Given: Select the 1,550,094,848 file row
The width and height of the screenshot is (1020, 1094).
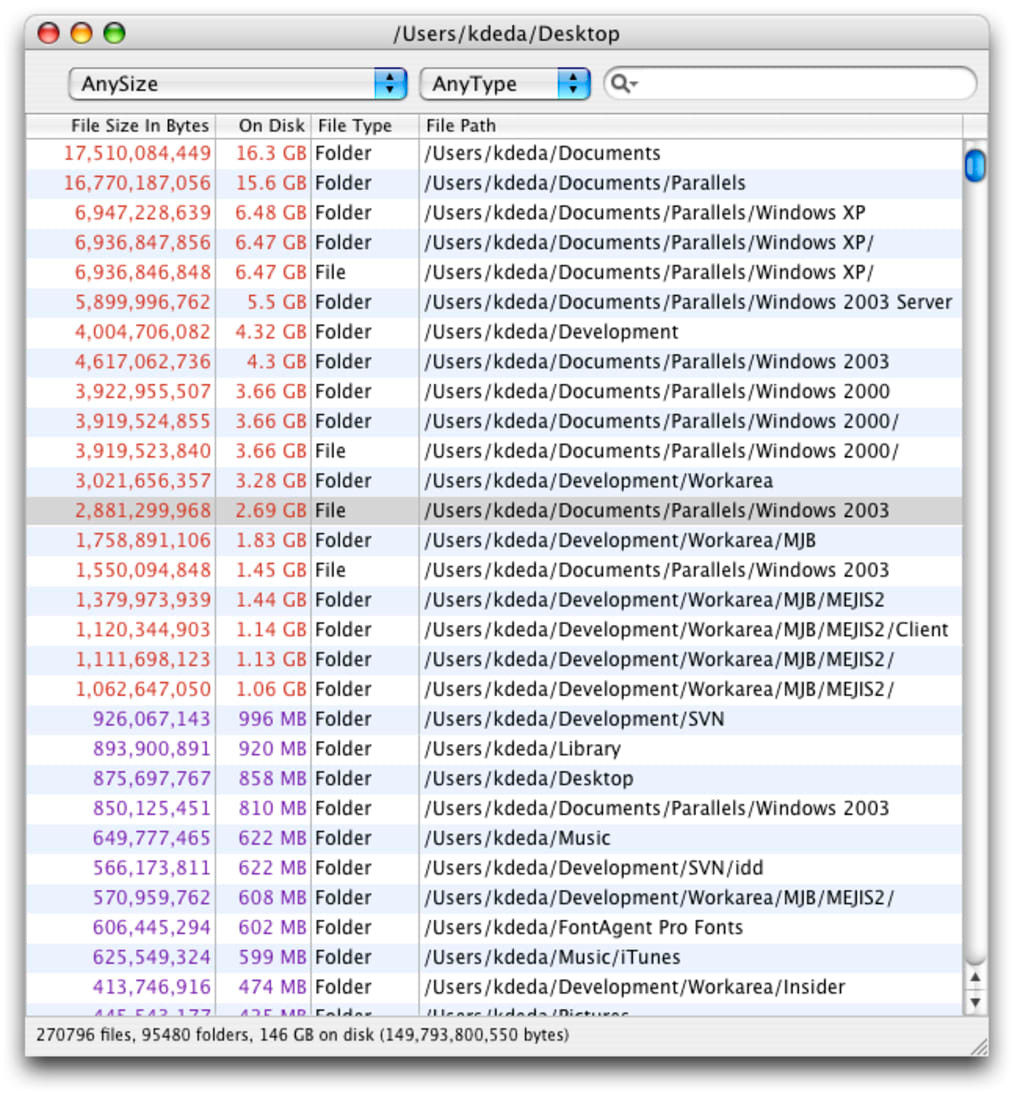Looking at the screenshot, I should click(494, 570).
